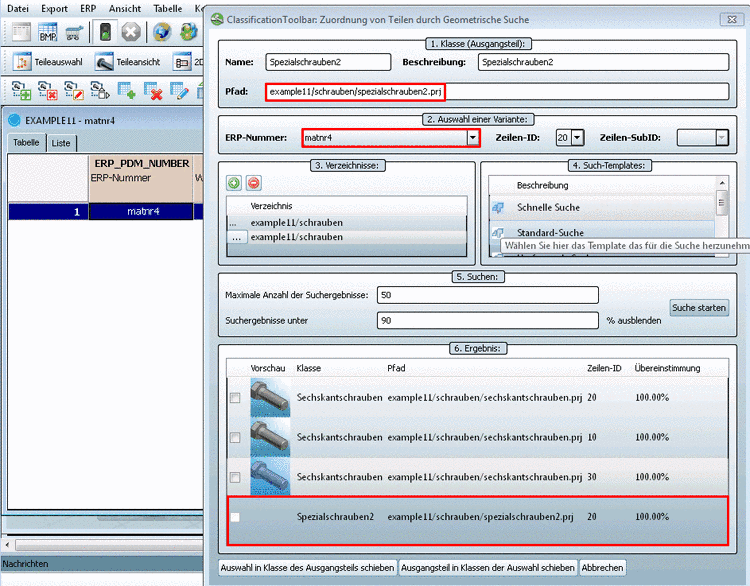This screenshot has height=586, width=750.
Task: Click the screw preview thumbnail for Zeilen-ID 30
Action: pos(270,477)
